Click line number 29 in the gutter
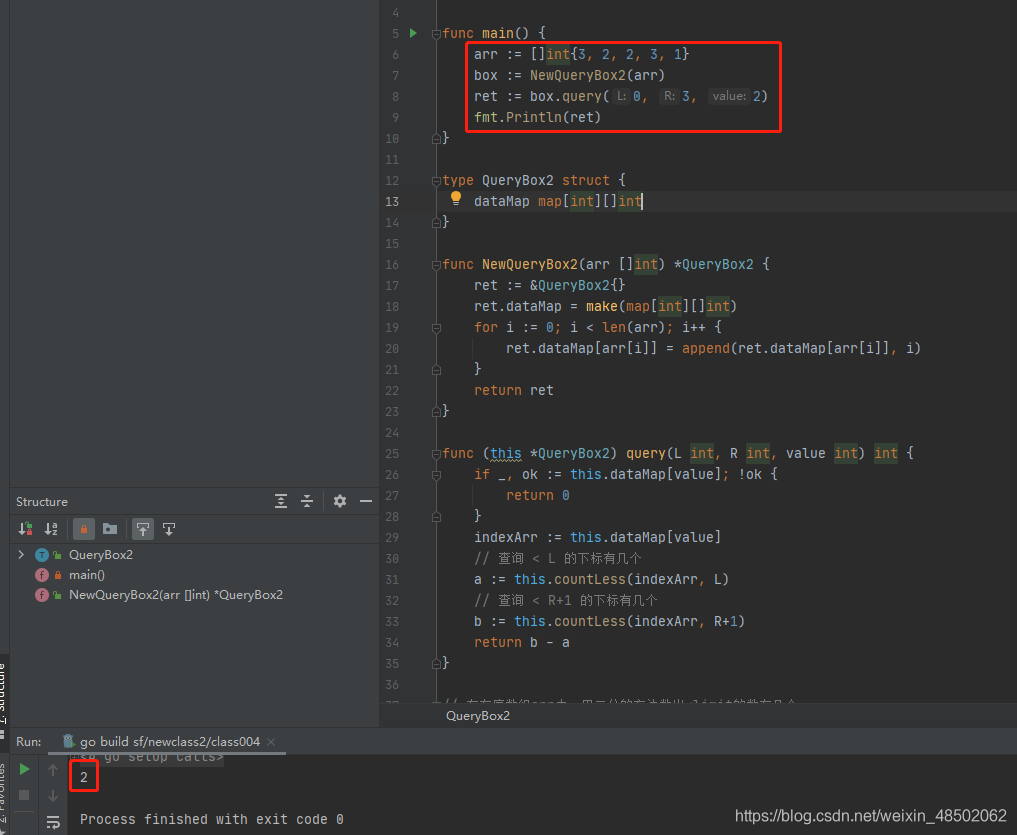 pyautogui.click(x=392, y=537)
